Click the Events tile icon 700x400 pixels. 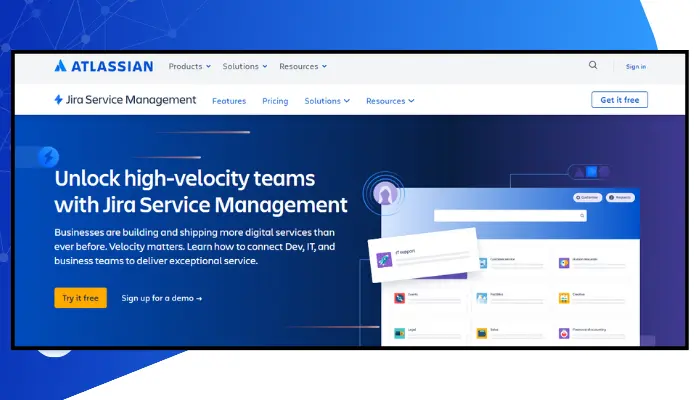pyautogui.click(x=399, y=298)
